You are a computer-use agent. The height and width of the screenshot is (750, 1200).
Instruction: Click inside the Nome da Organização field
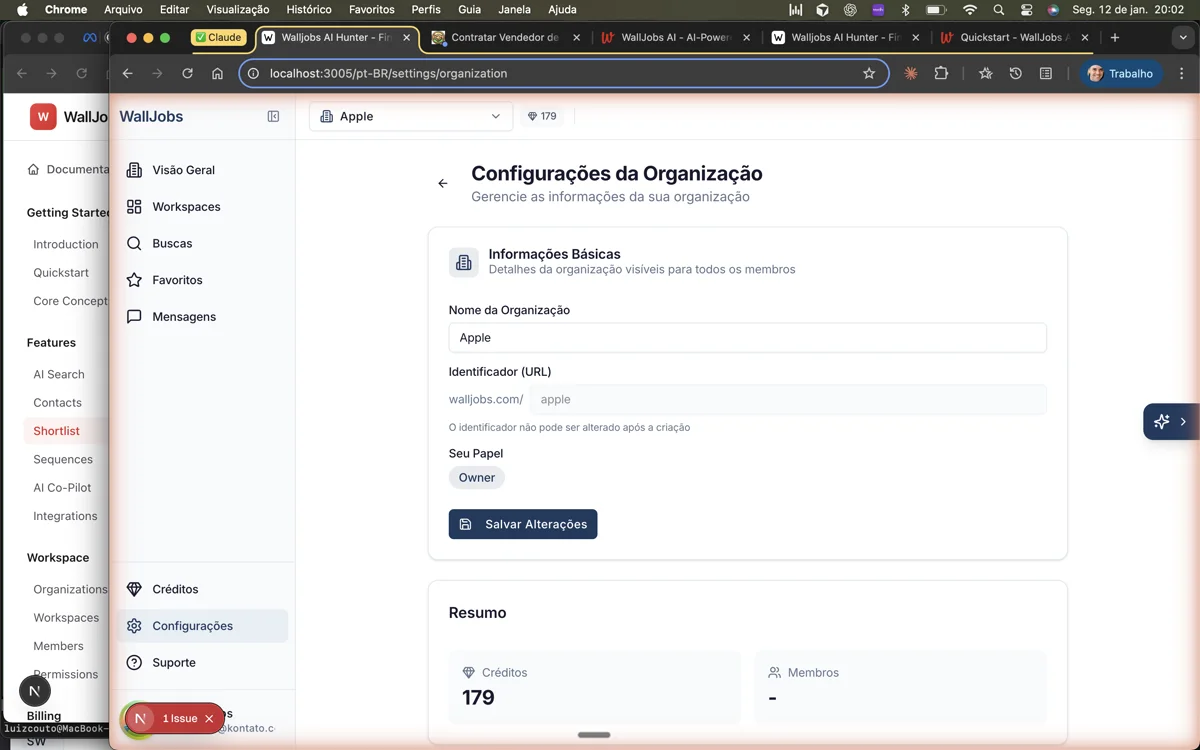coord(747,337)
